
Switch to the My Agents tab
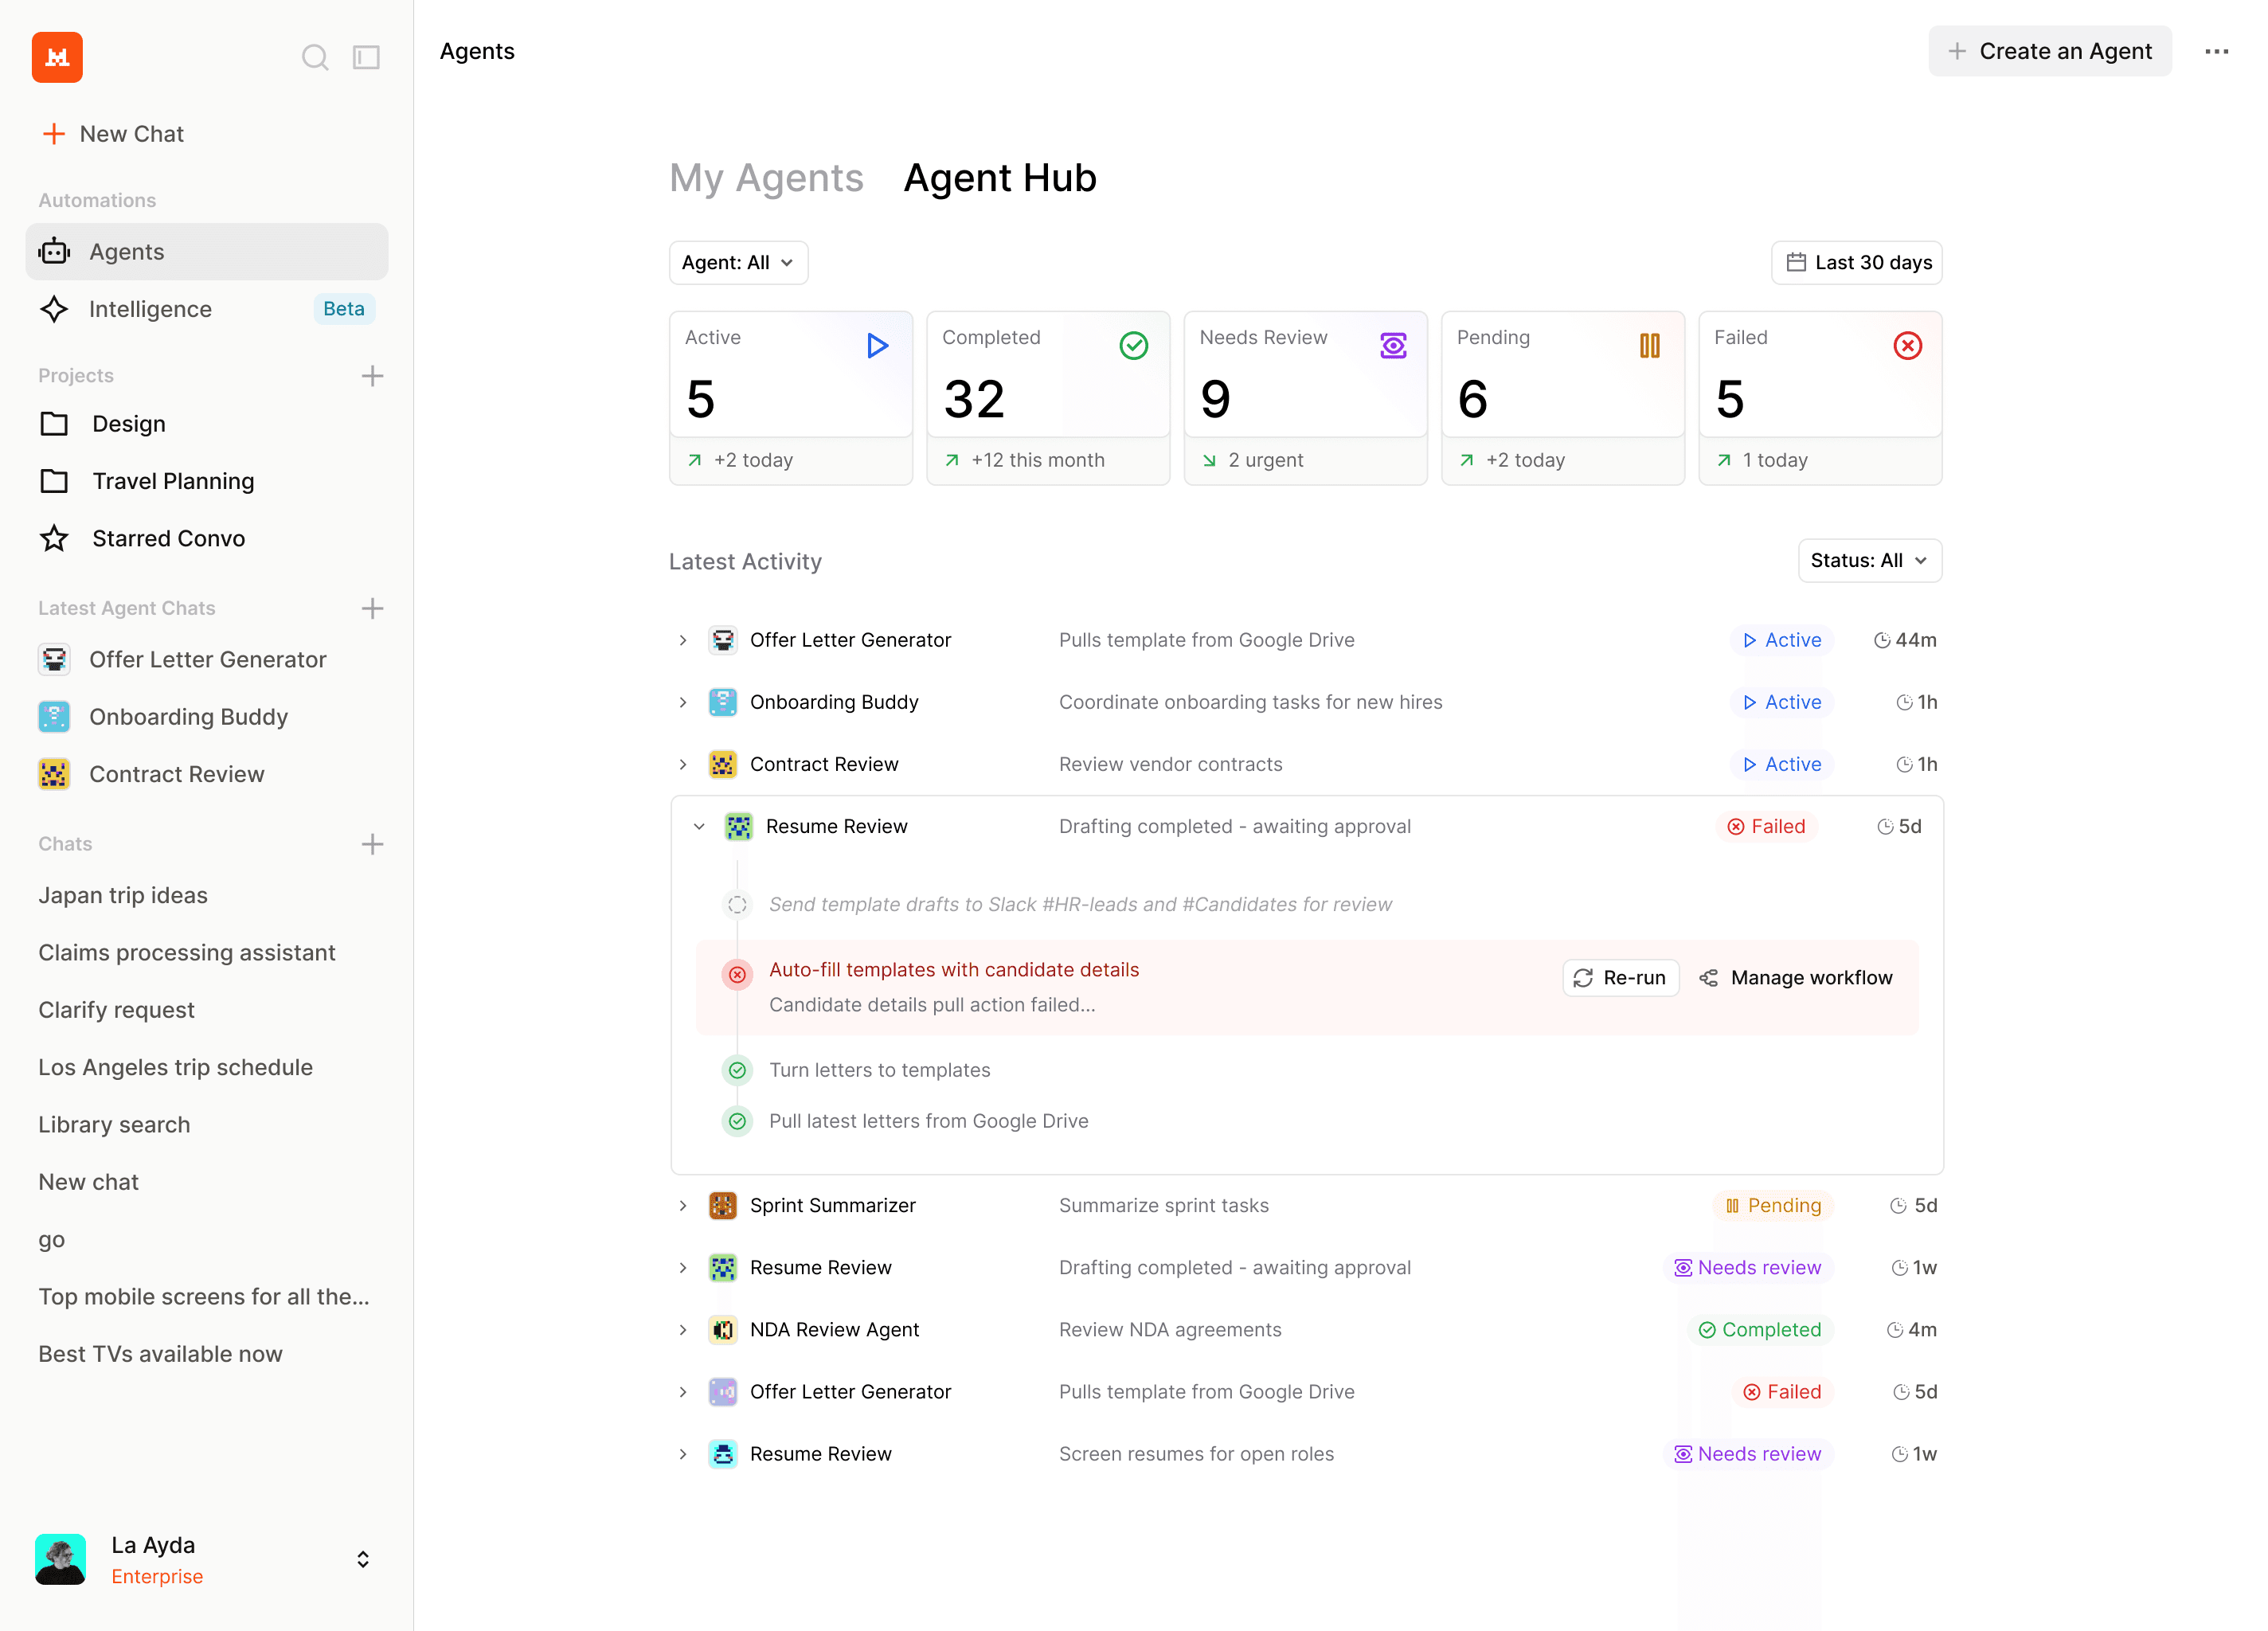(766, 178)
